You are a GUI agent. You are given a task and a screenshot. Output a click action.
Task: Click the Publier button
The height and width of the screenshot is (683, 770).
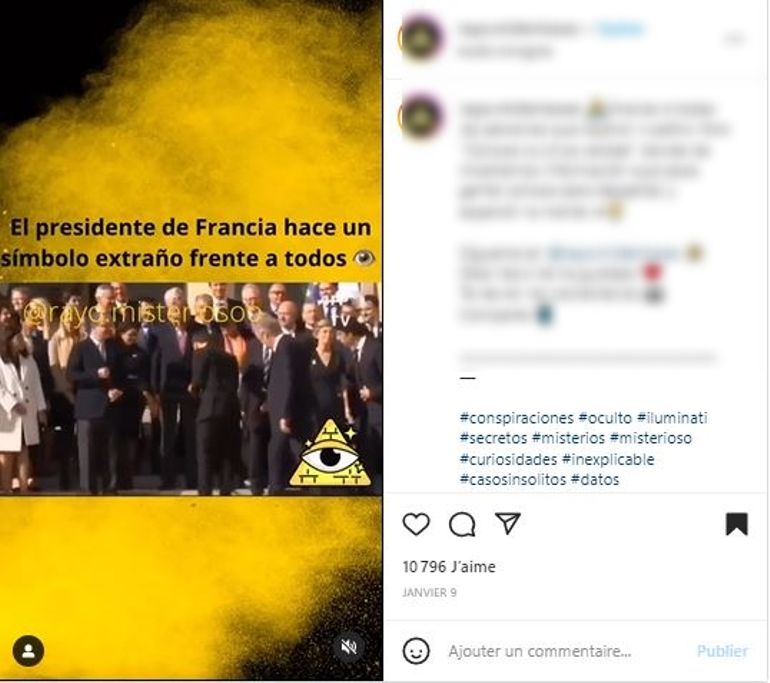tap(722, 651)
